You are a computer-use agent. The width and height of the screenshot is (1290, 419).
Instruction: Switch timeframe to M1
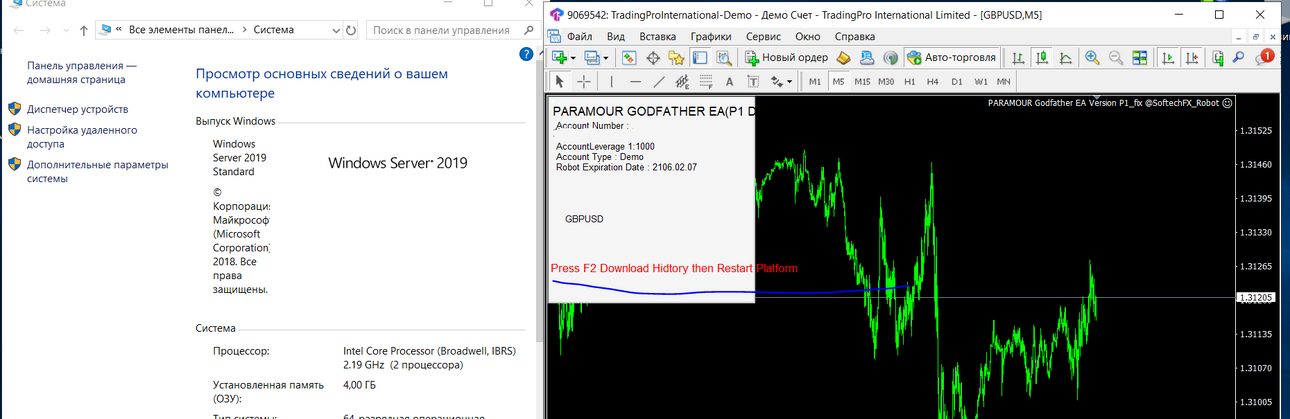815,81
